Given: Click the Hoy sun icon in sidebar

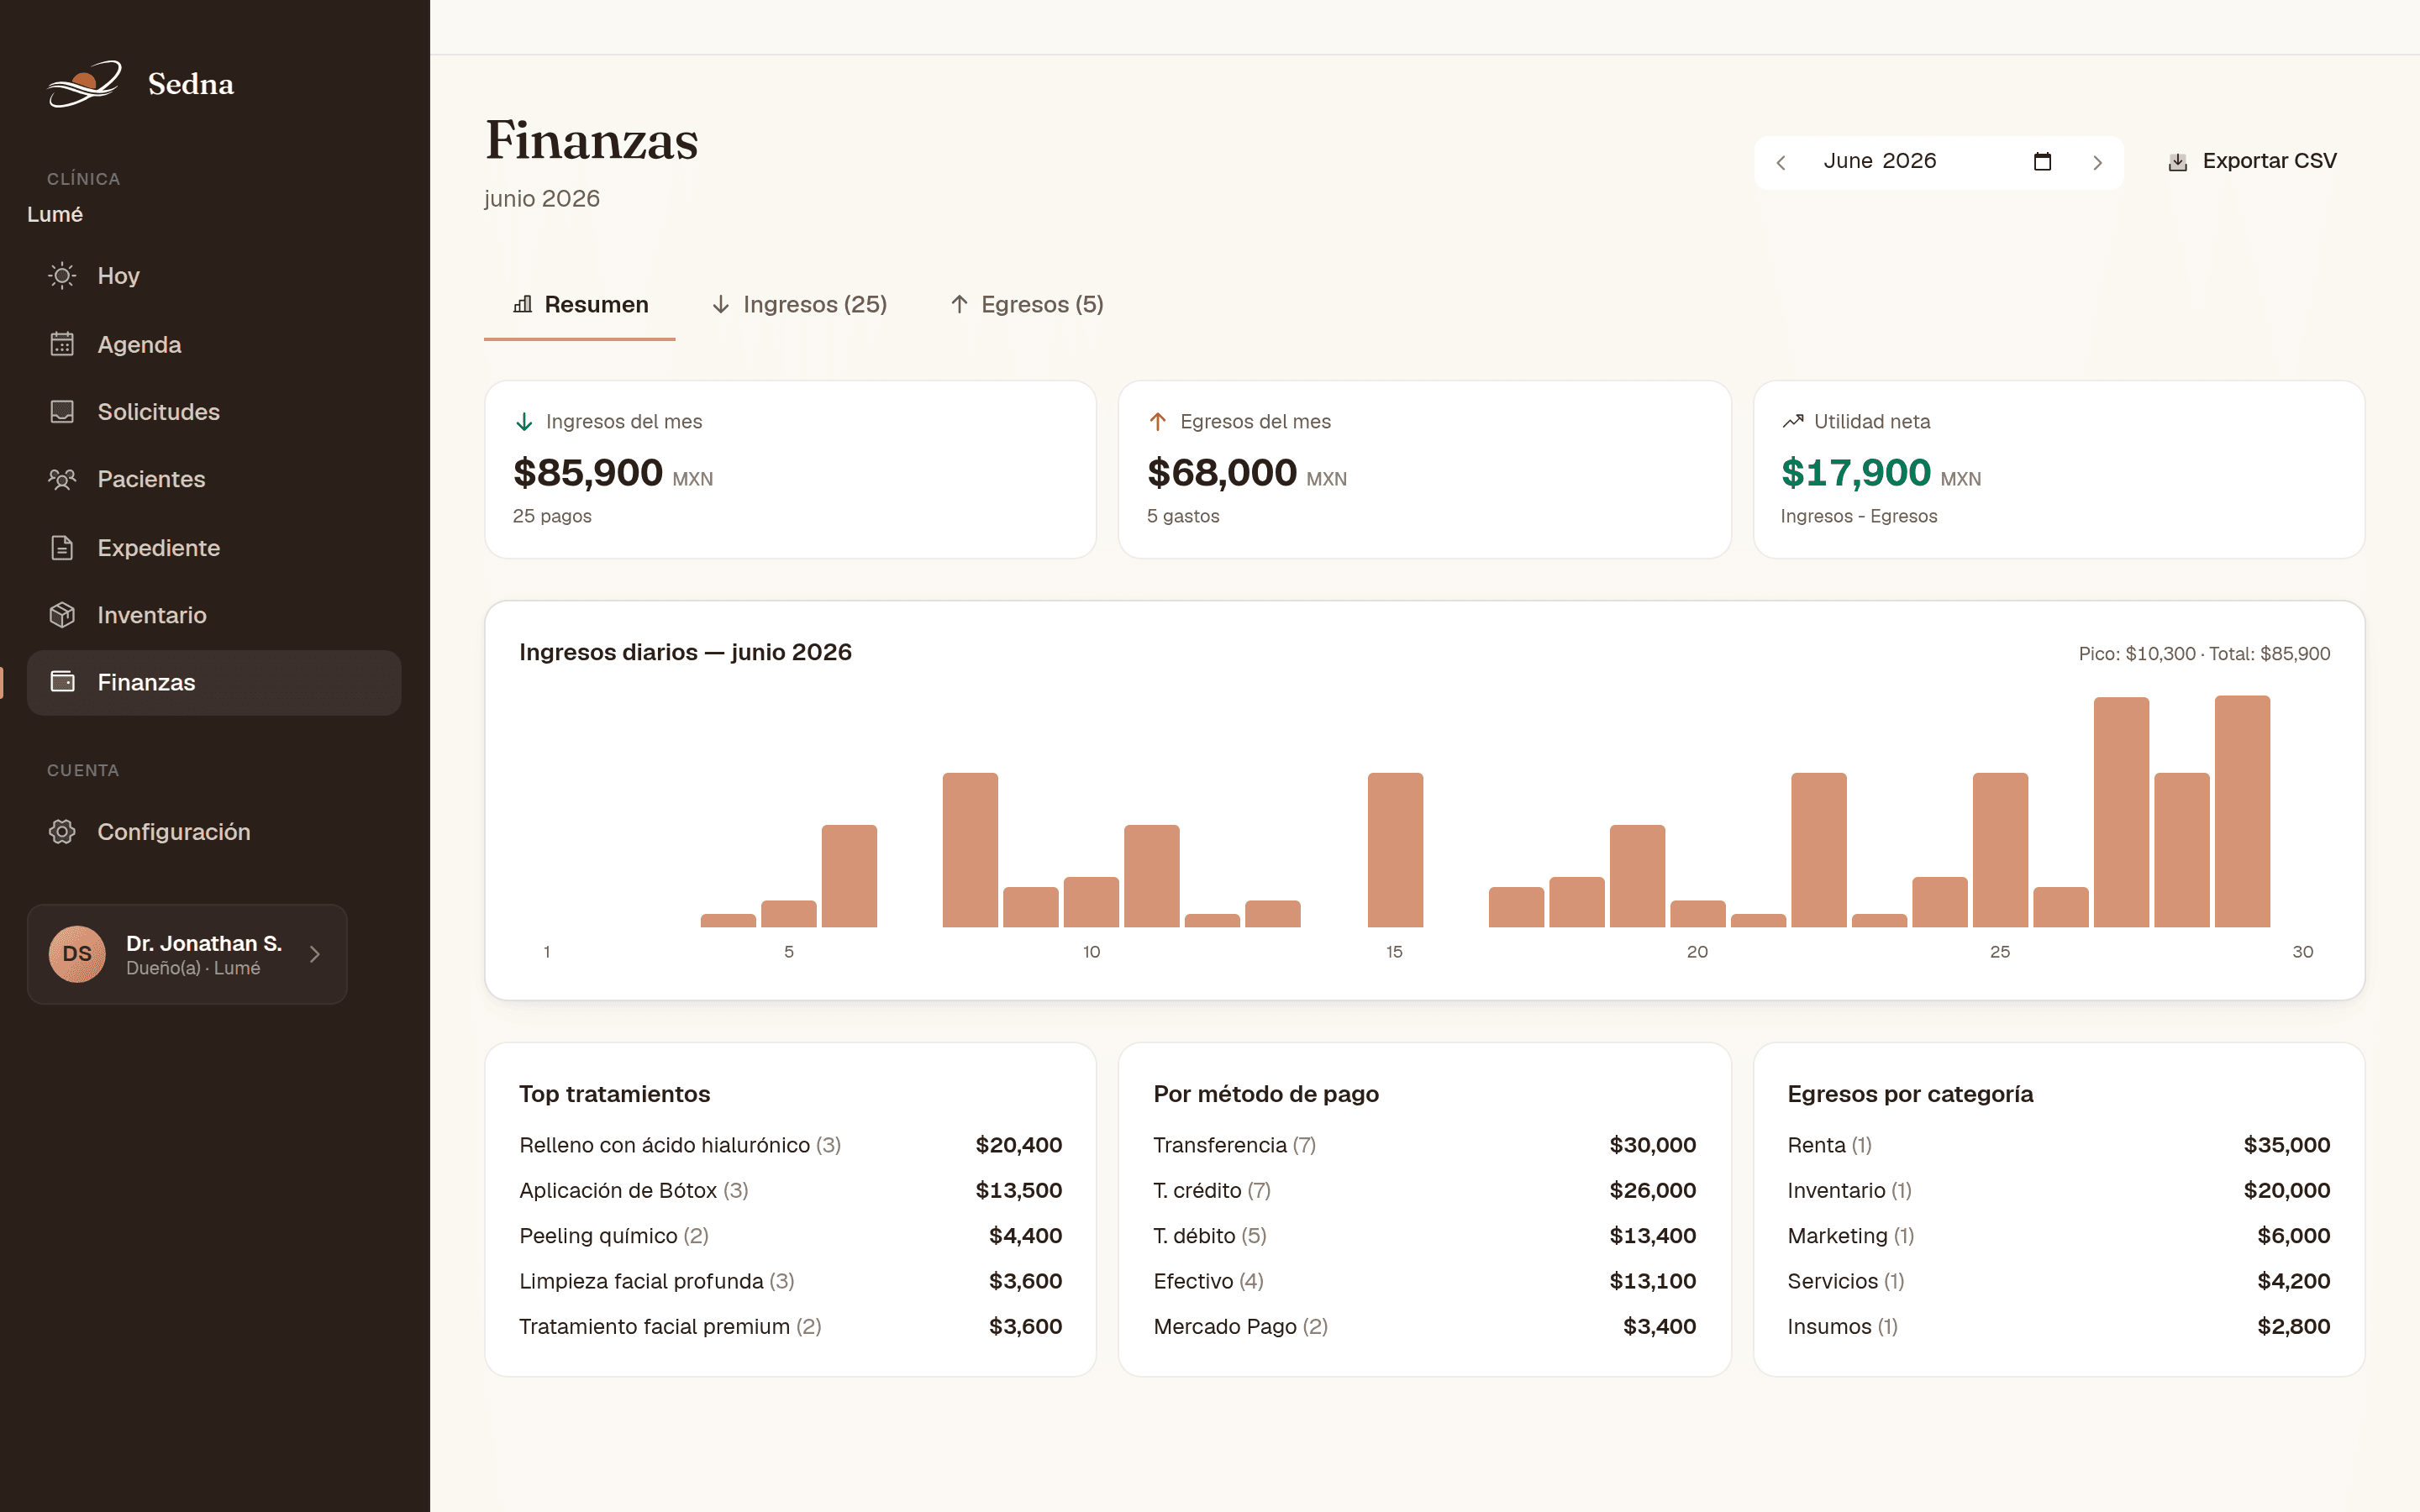Looking at the screenshot, I should point(62,276).
